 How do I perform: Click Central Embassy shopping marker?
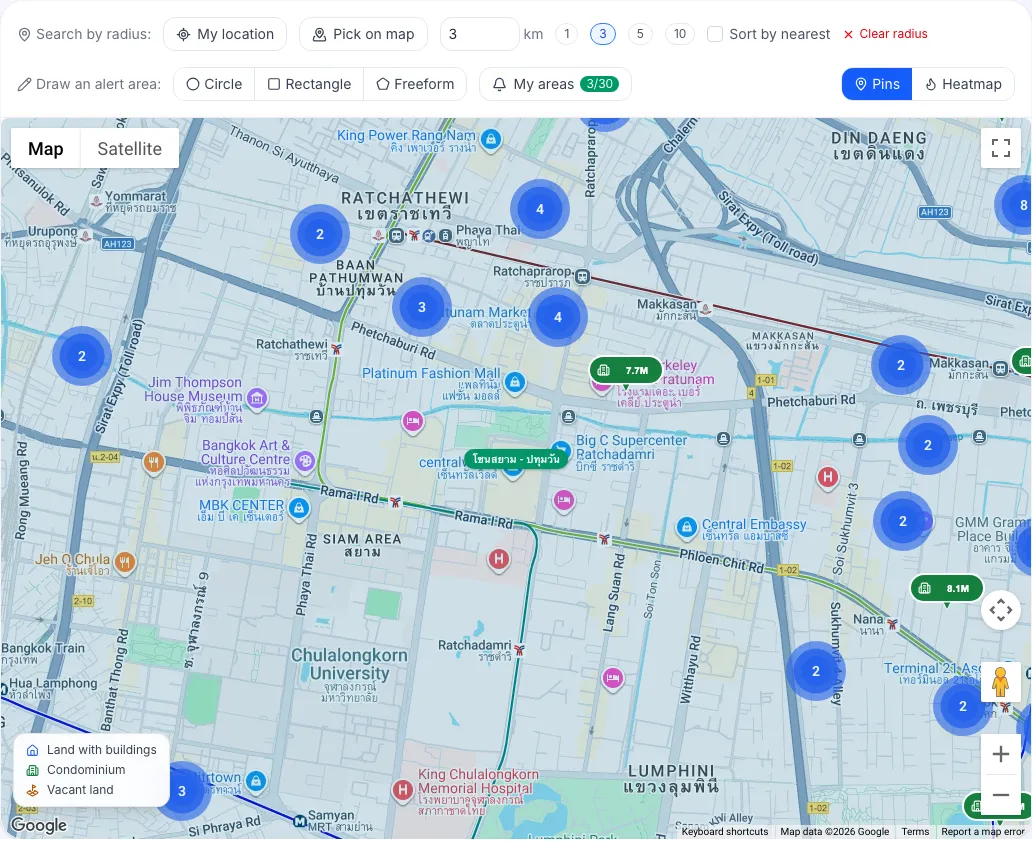686,527
